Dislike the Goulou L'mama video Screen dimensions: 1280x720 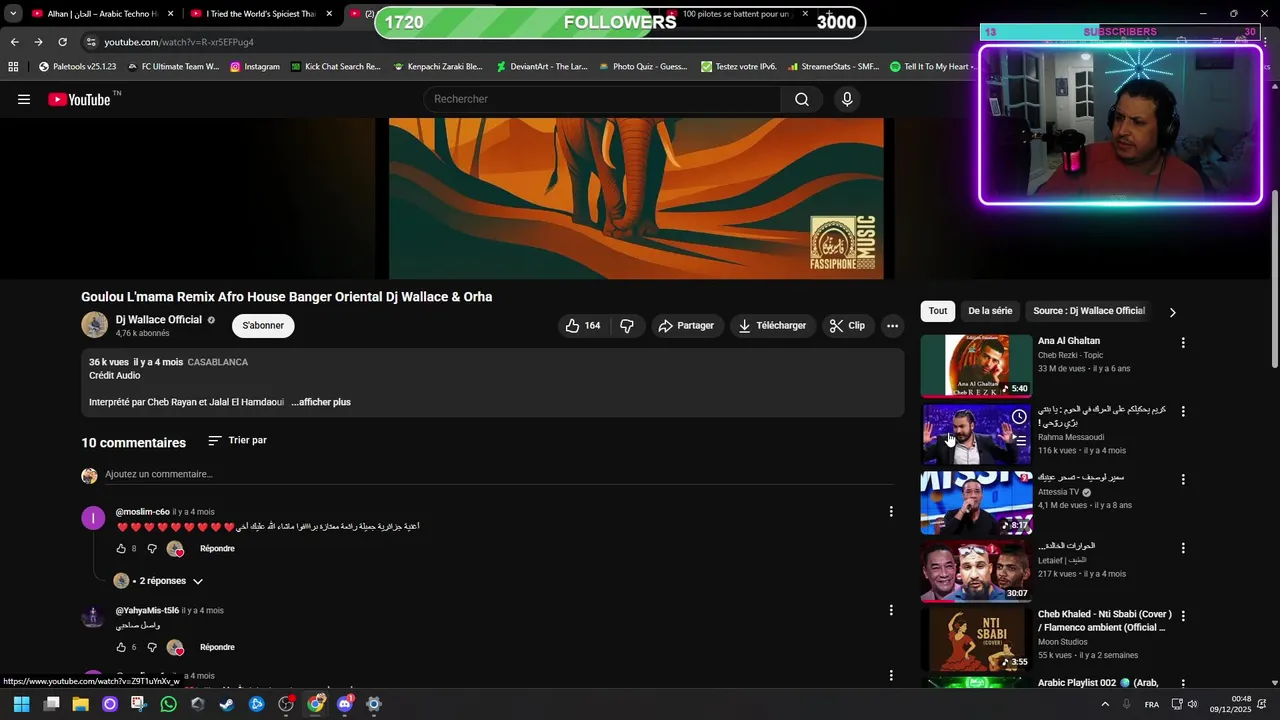coord(627,326)
